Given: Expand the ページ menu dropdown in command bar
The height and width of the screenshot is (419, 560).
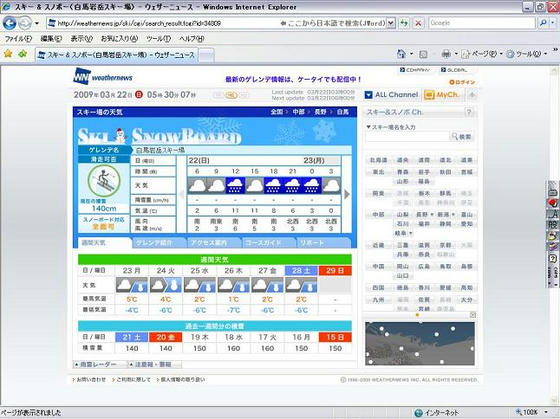Looking at the screenshot, I should 501,54.
